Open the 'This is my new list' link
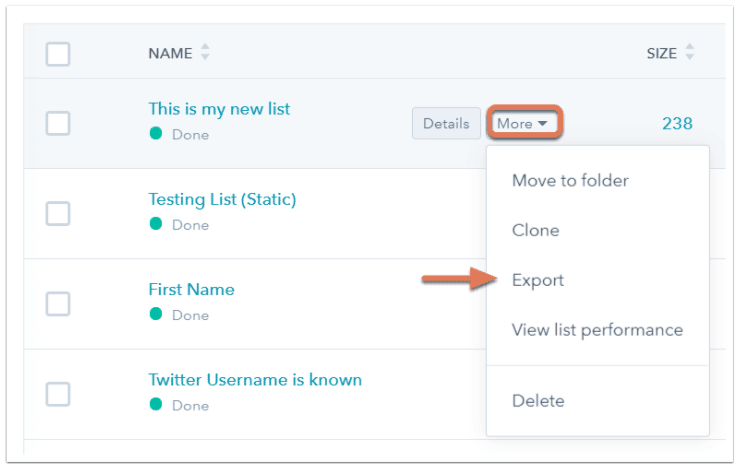This screenshot has height=468, width=740. [219, 109]
